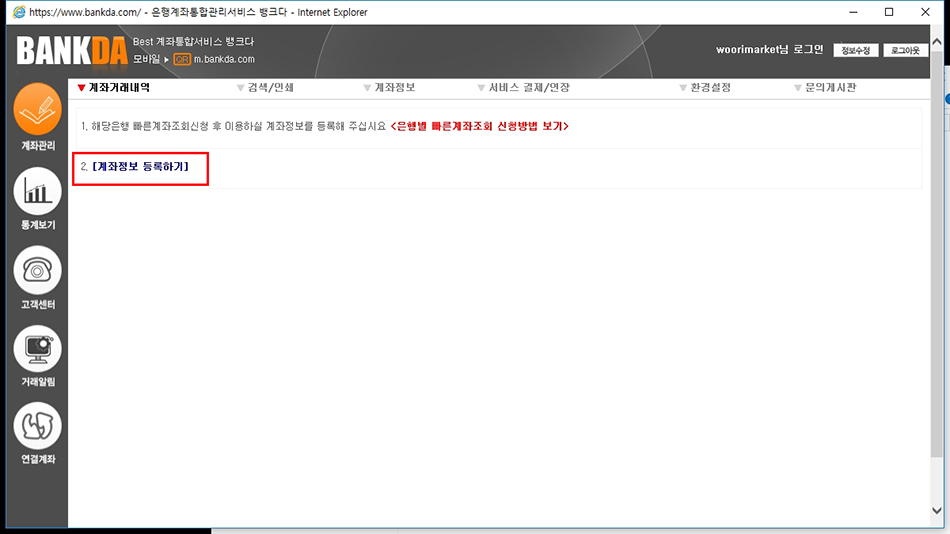Open 거래알림 monitor icon
Screen dimensions: 950x534
tap(38, 349)
